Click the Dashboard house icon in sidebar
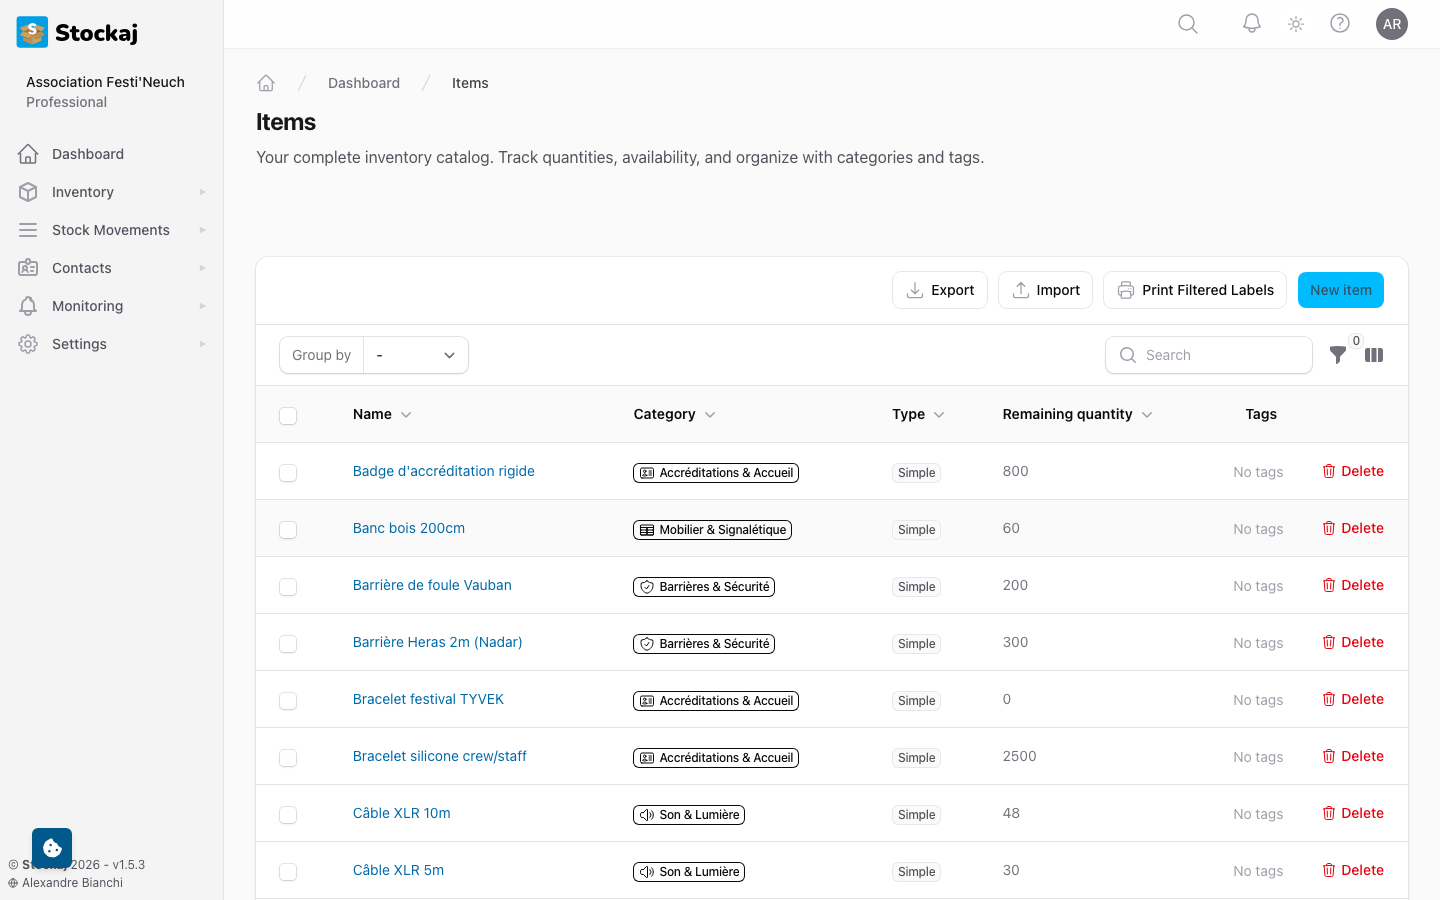This screenshot has width=1440, height=900. click(x=28, y=154)
